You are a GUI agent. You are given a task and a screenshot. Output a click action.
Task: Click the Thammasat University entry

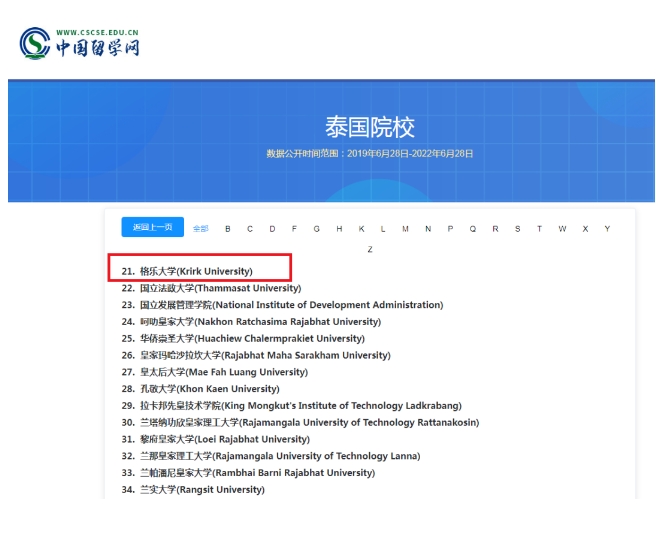[x=211, y=288]
